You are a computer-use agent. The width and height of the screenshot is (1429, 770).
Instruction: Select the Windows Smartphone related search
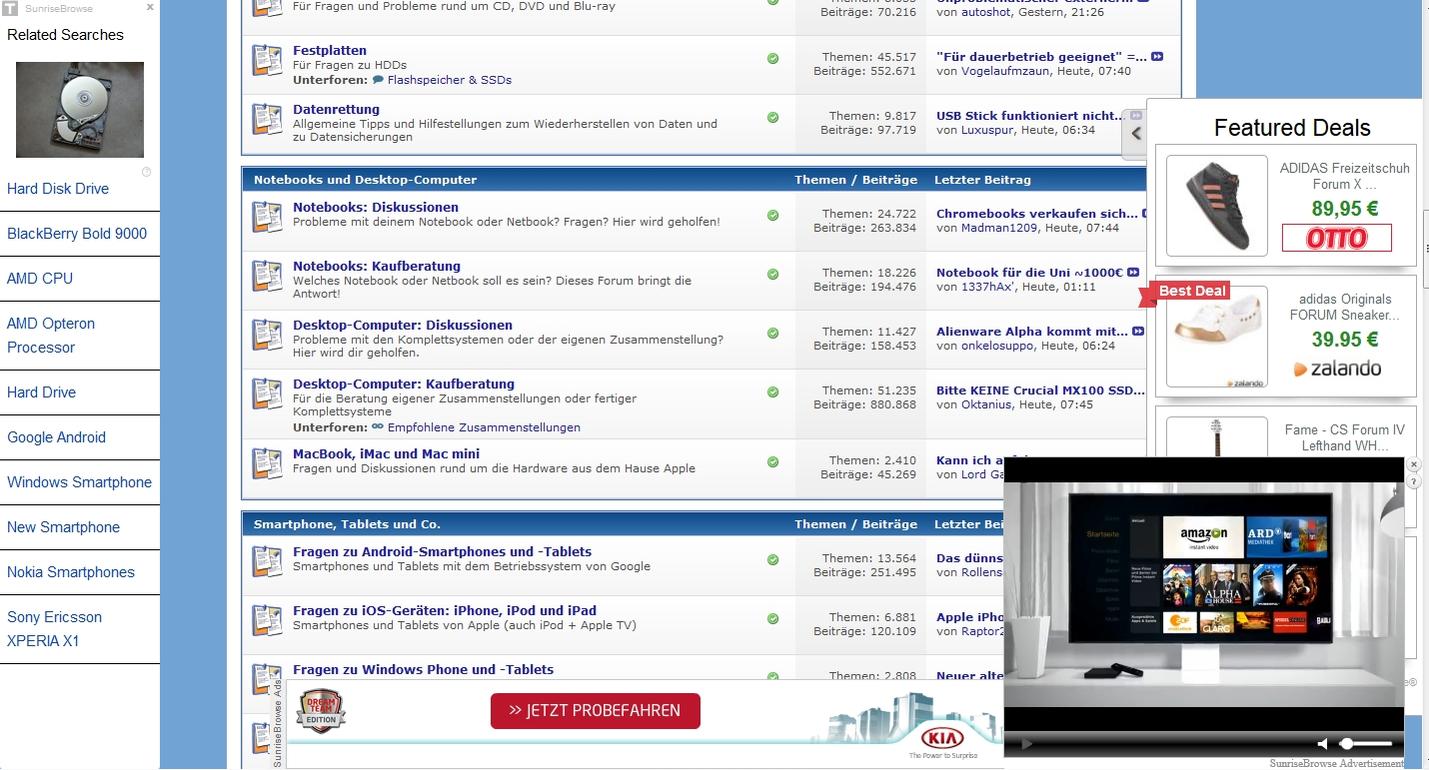79,483
